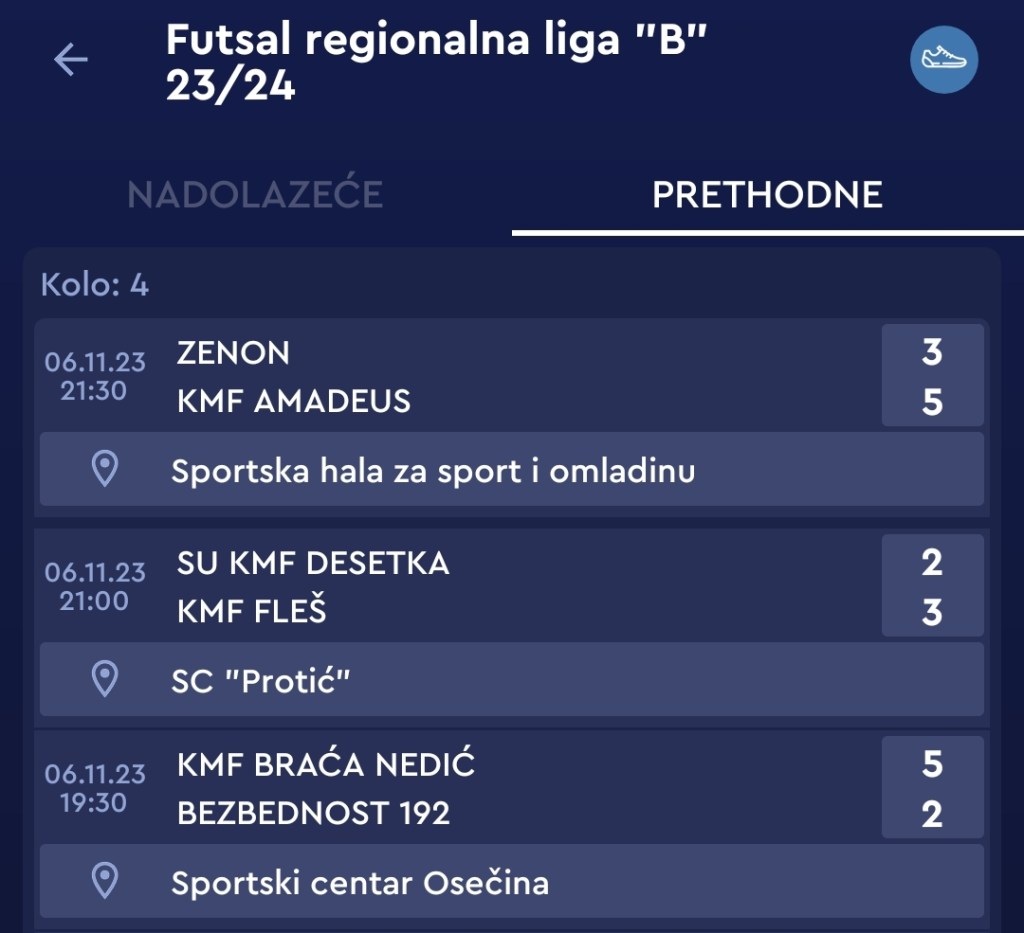The height and width of the screenshot is (933, 1024).
Task: Tap KMF BRAĆA NEDIĆ's score of 5
Action: pyautogui.click(x=932, y=765)
